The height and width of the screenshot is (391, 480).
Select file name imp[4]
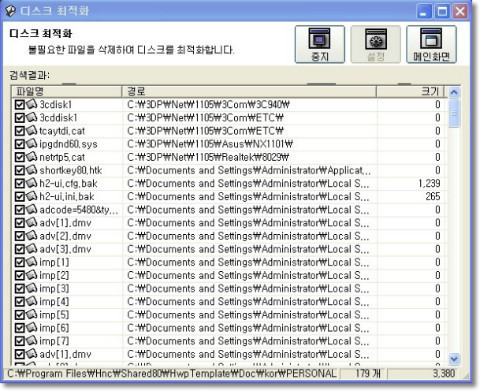54,302
